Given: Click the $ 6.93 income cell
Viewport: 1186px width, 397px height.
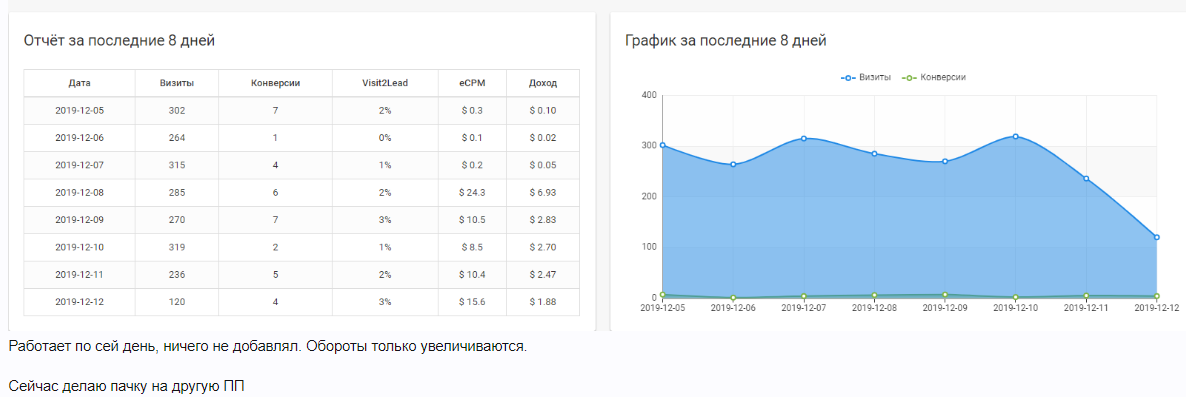Looking at the screenshot, I should 542,193.
